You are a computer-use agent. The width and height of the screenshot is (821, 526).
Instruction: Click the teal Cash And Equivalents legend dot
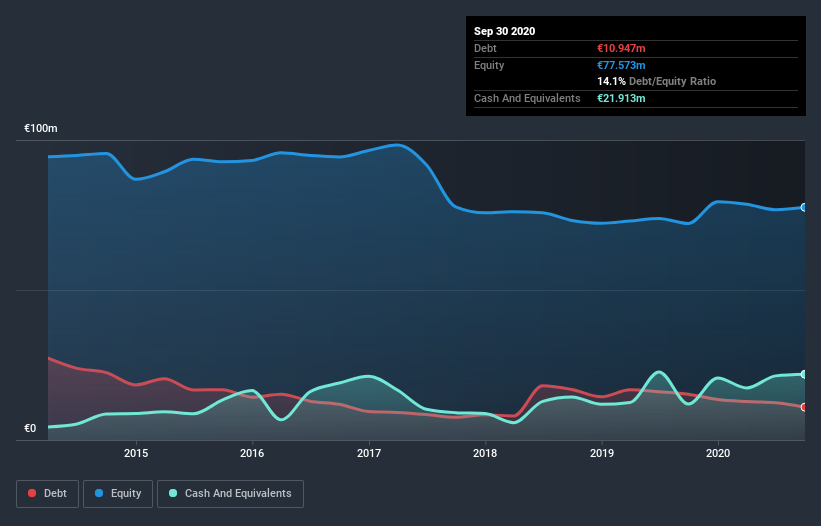pyautogui.click(x=173, y=493)
